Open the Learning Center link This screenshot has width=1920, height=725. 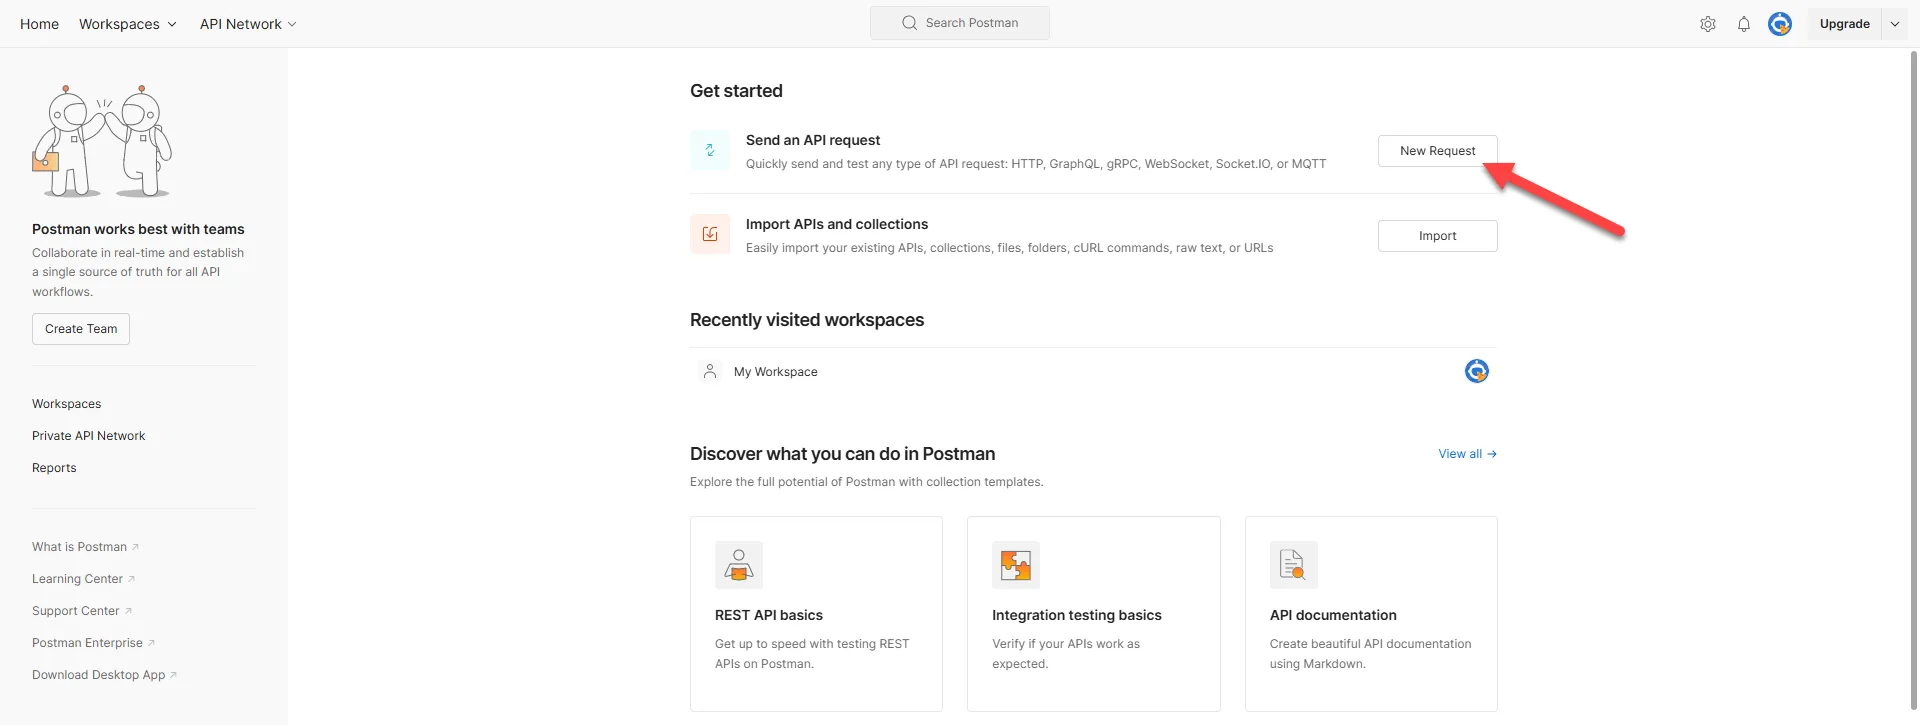coord(83,579)
